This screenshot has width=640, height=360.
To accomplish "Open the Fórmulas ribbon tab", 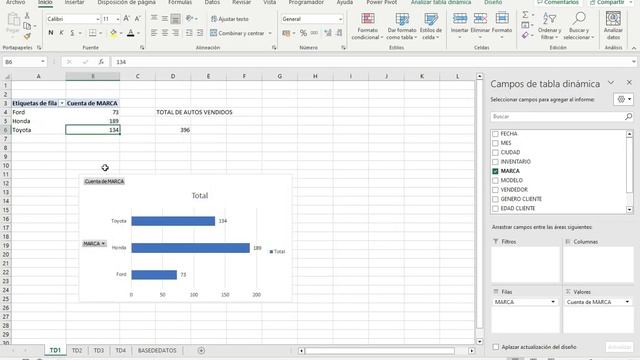I will click(180, 2).
